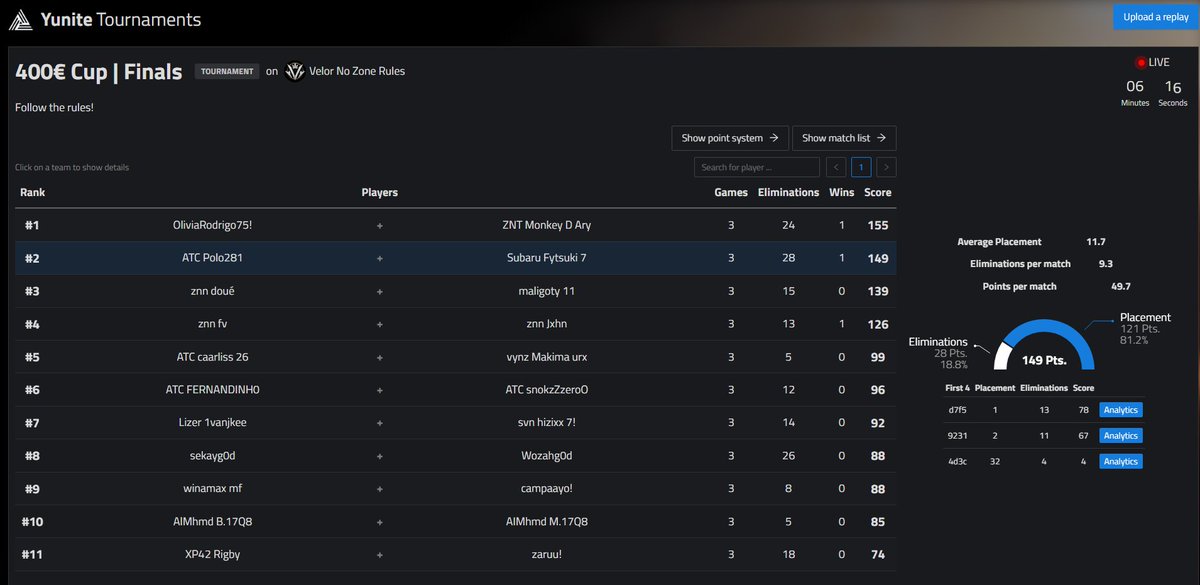
Task: Select page 1 in pagination
Action: tap(861, 167)
